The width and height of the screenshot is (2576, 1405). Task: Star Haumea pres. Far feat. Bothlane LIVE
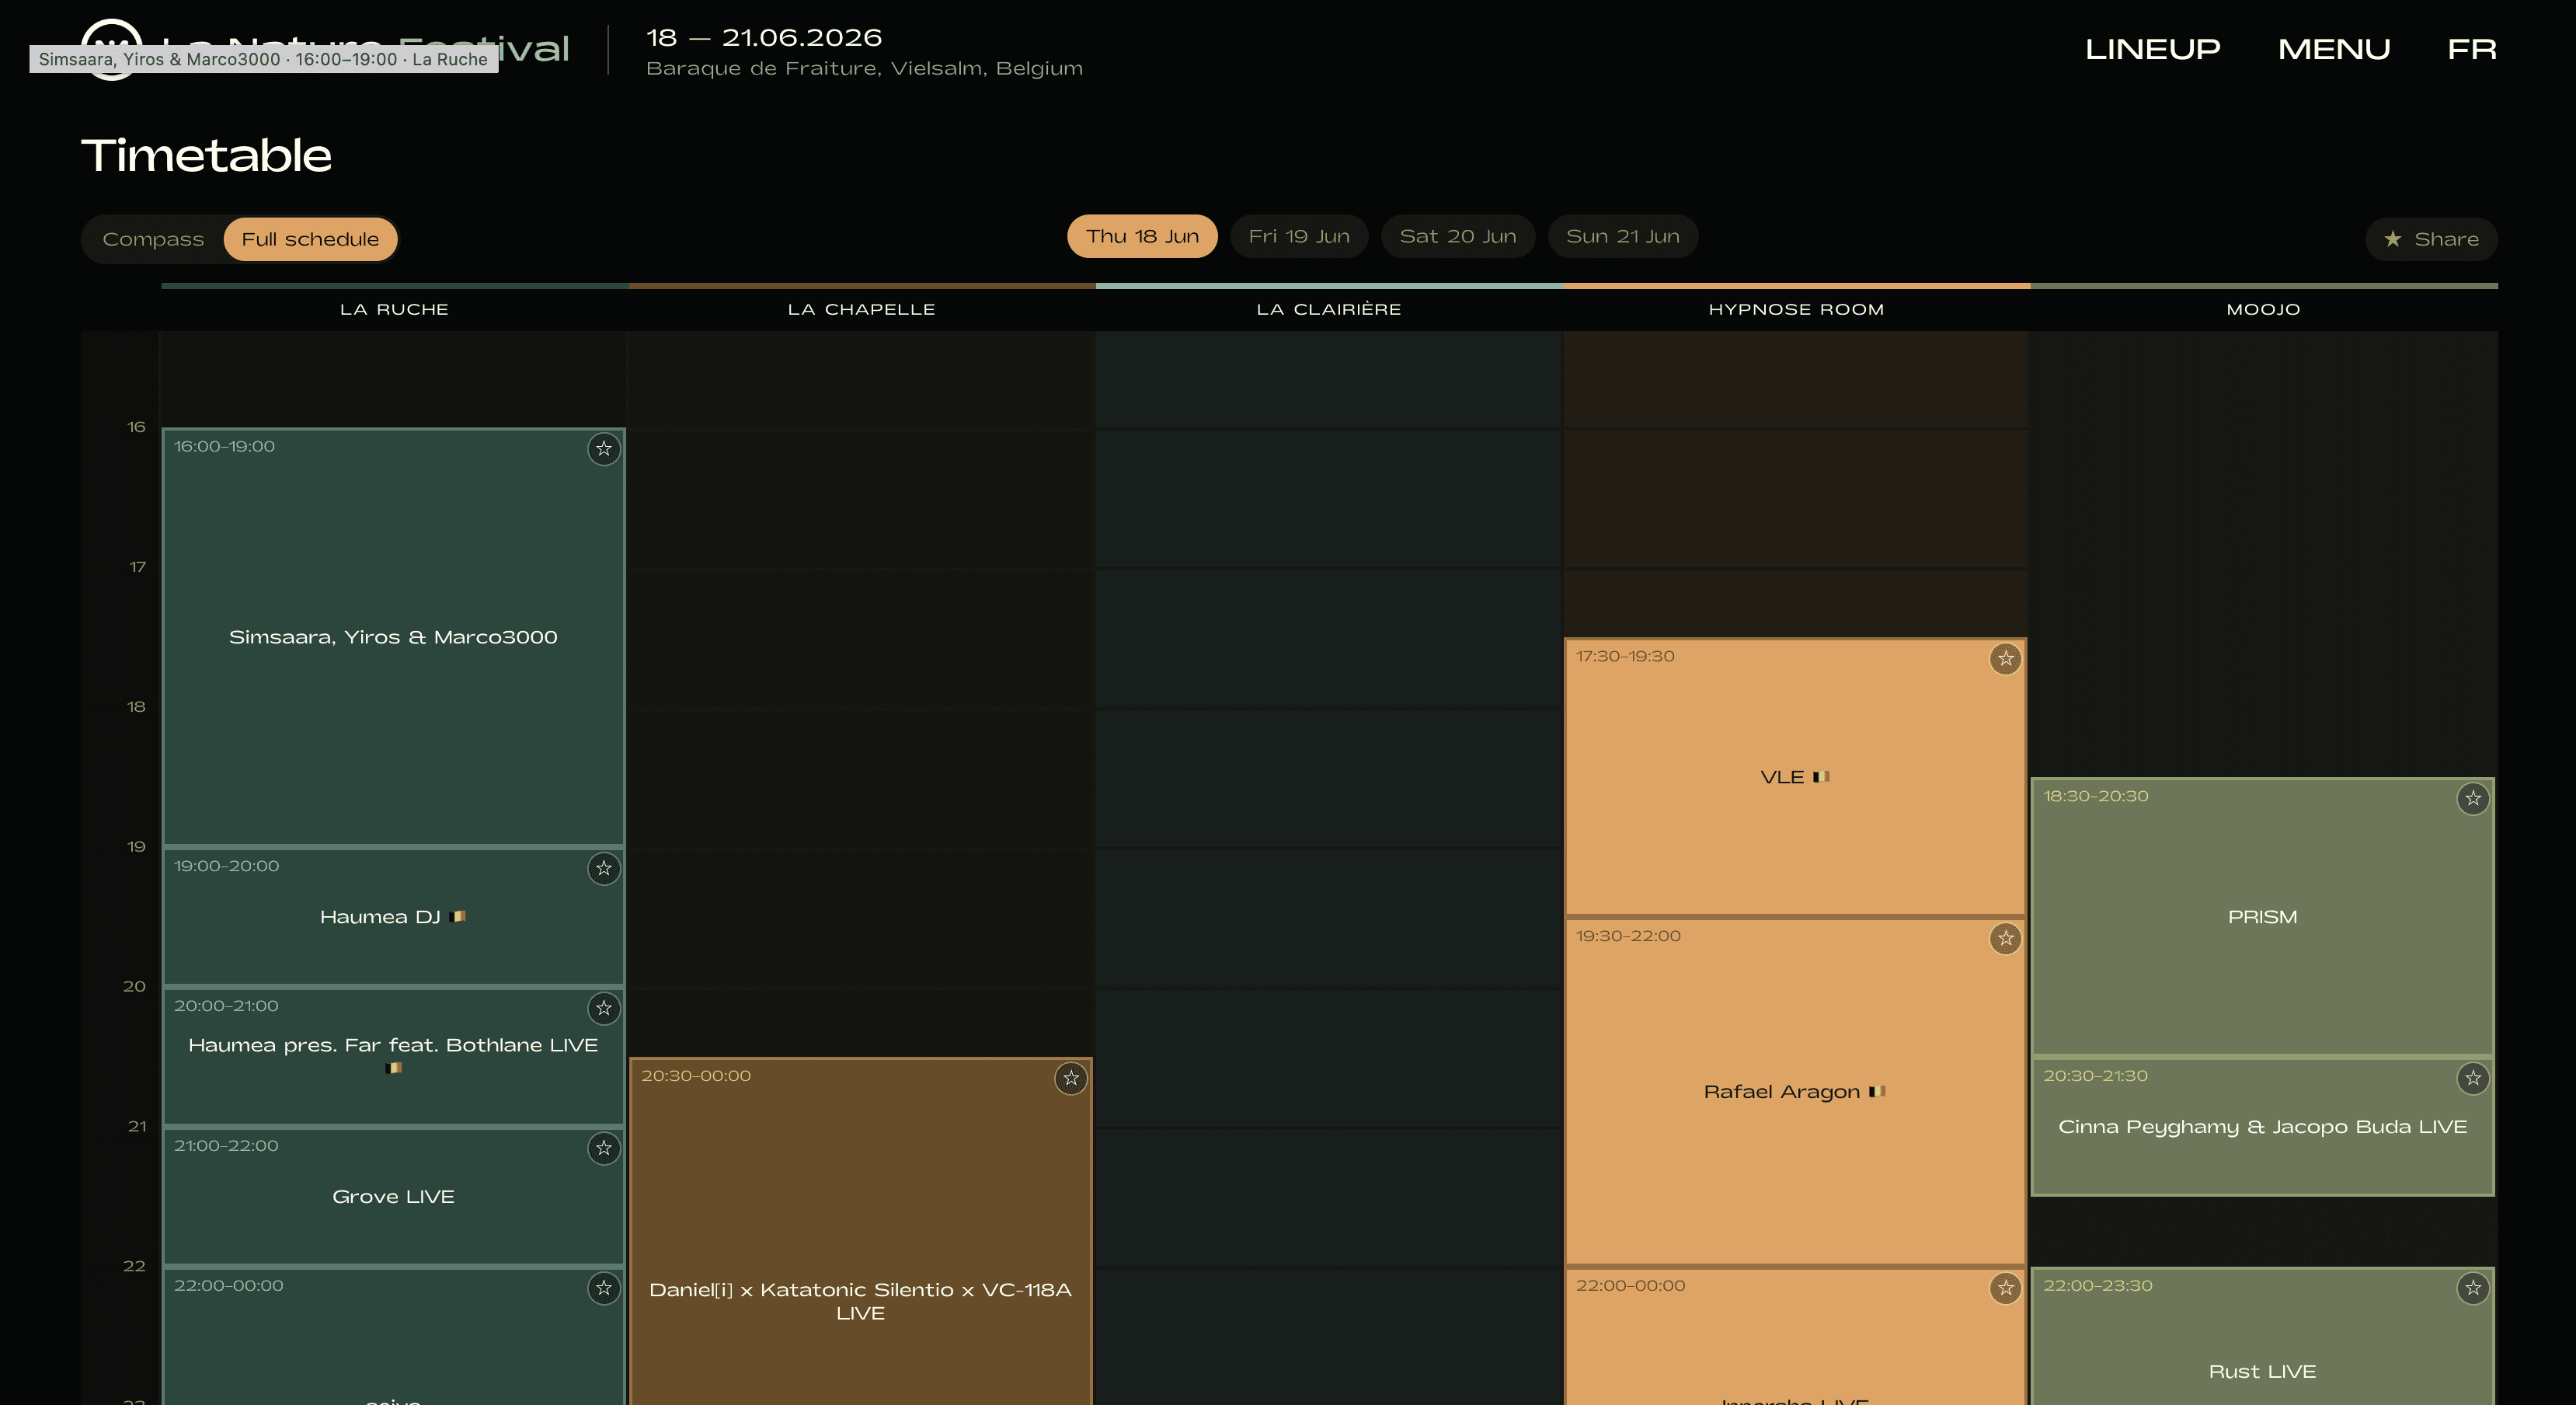click(603, 1009)
